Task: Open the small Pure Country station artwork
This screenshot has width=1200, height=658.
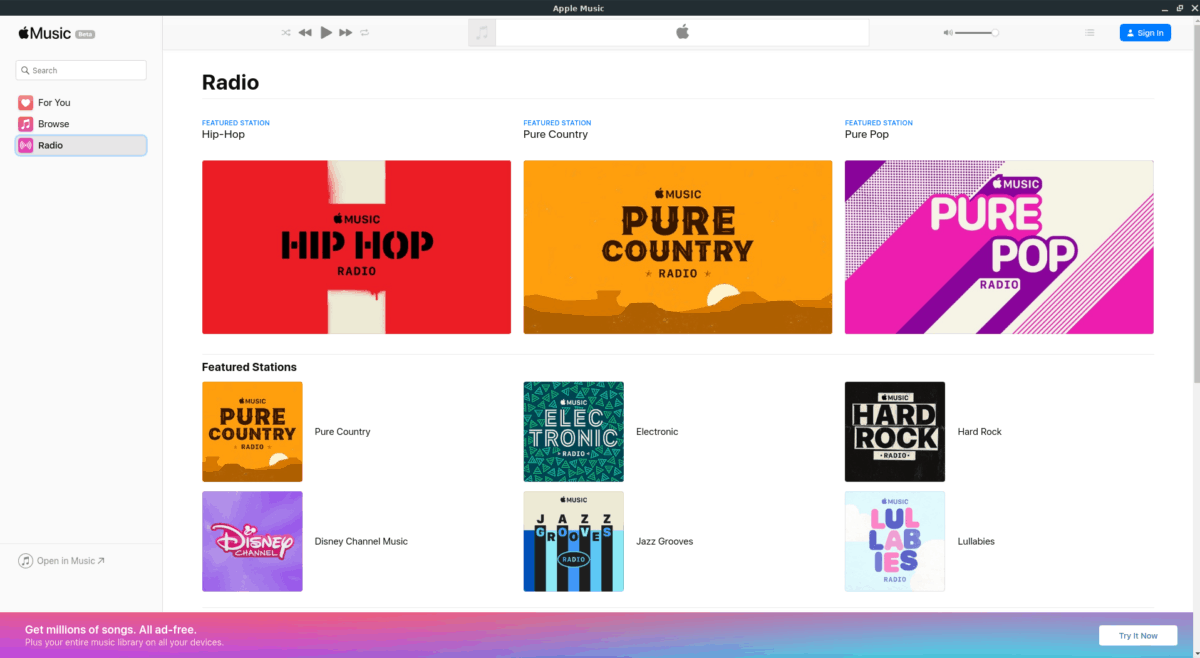Action: coord(252,432)
